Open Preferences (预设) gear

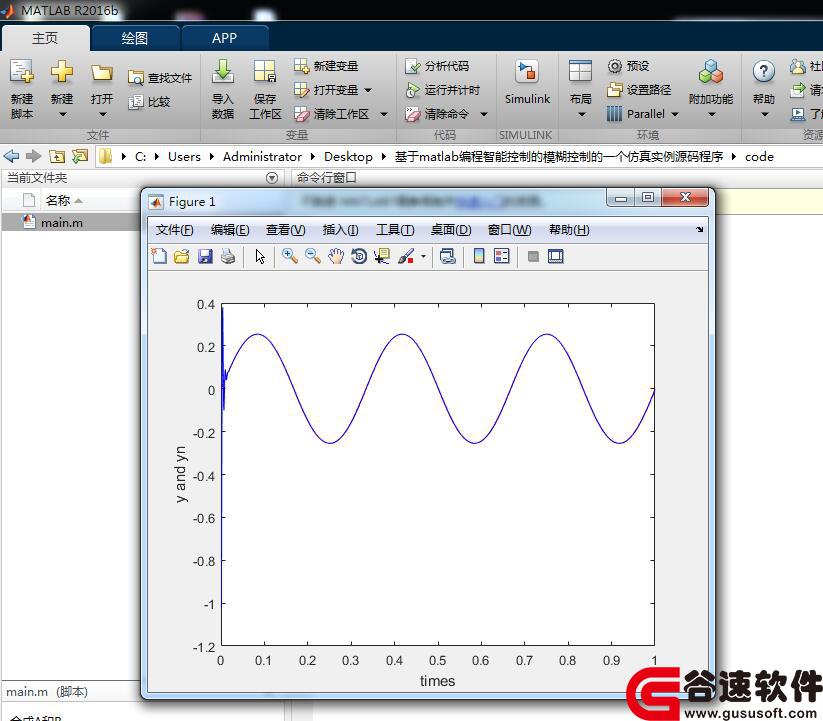pyautogui.click(x=628, y=66)
